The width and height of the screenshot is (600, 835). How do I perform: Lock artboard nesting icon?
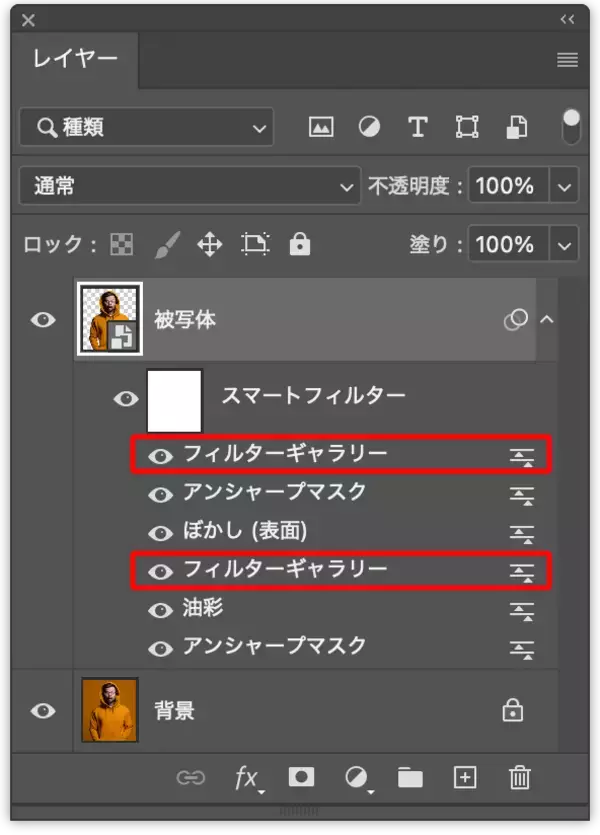click(256, 244)
